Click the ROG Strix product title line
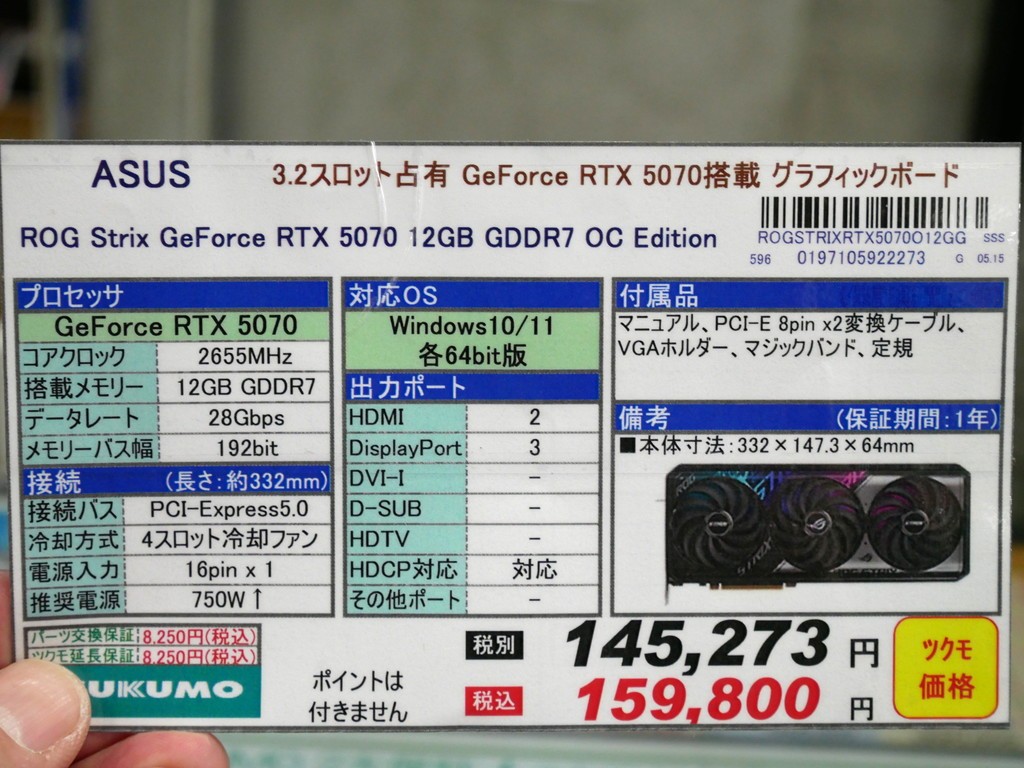Image resolution: width=1024 pixels, height=768 pixels. 368,238
